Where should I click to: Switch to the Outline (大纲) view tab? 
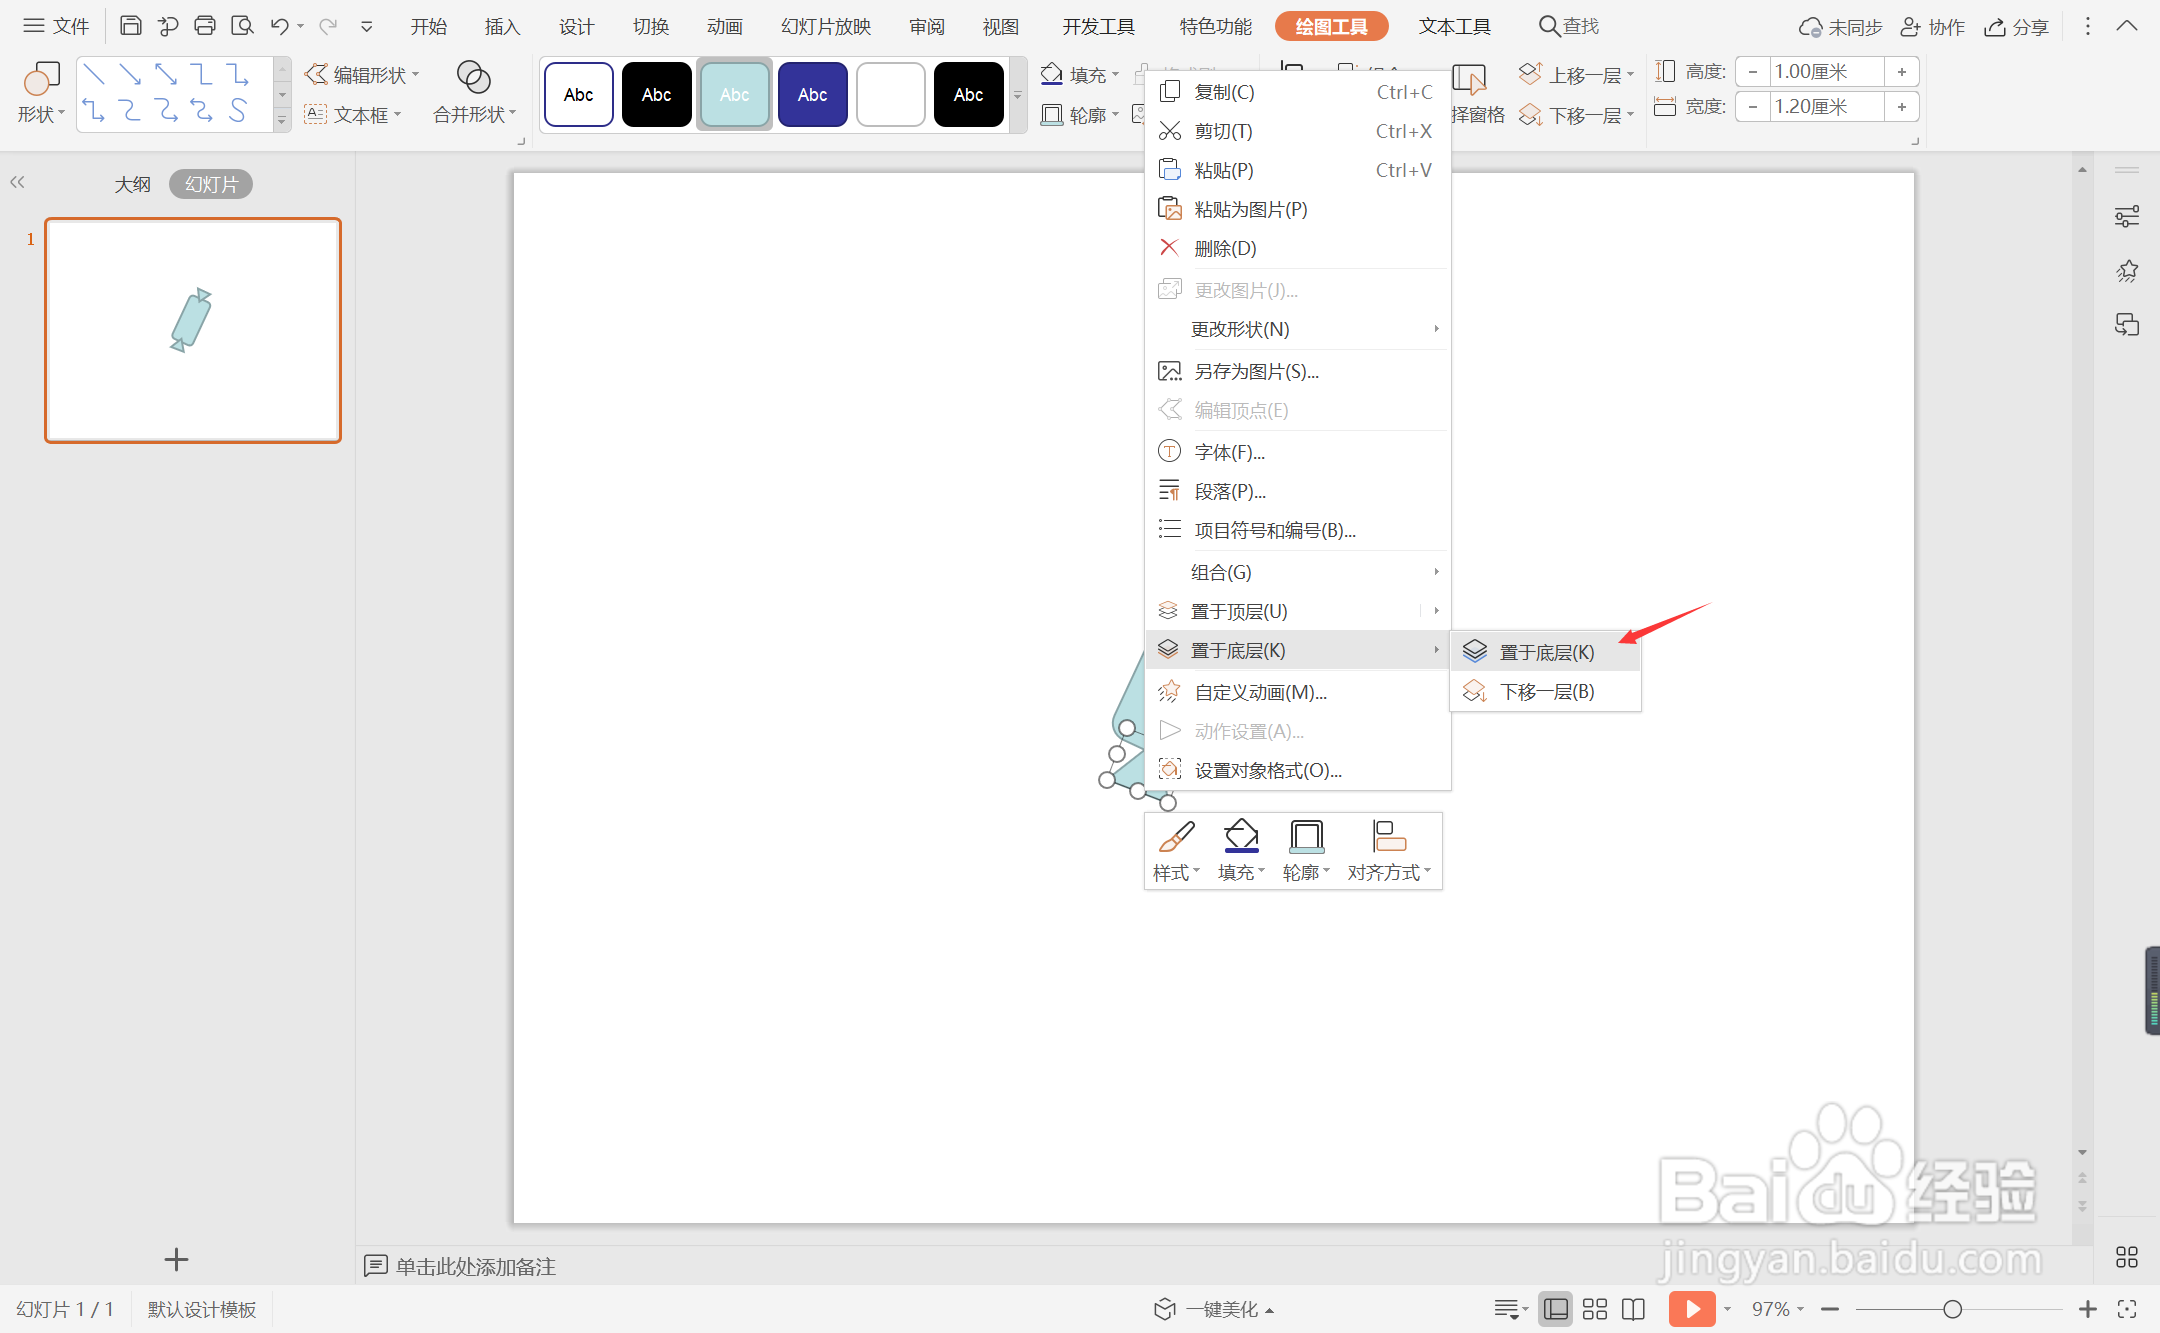[x=132, y=184]
